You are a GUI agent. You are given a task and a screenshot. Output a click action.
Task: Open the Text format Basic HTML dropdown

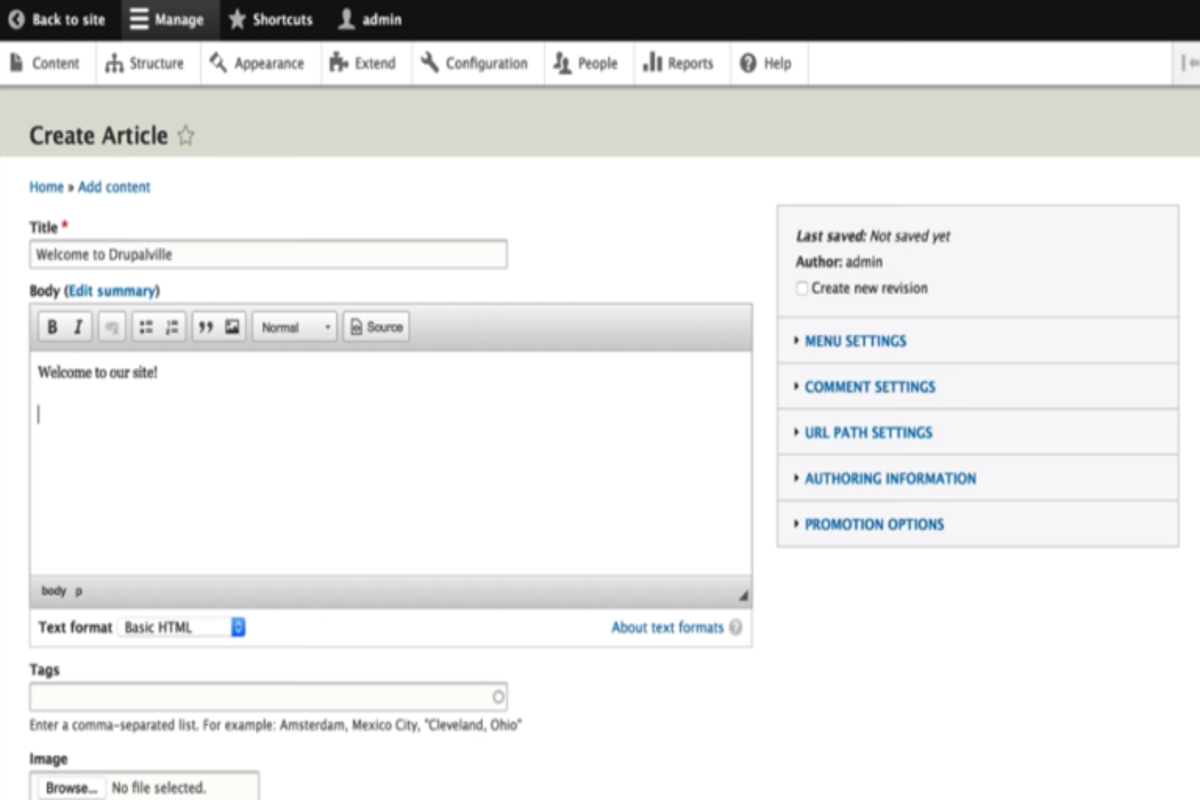tap(182, 627)
